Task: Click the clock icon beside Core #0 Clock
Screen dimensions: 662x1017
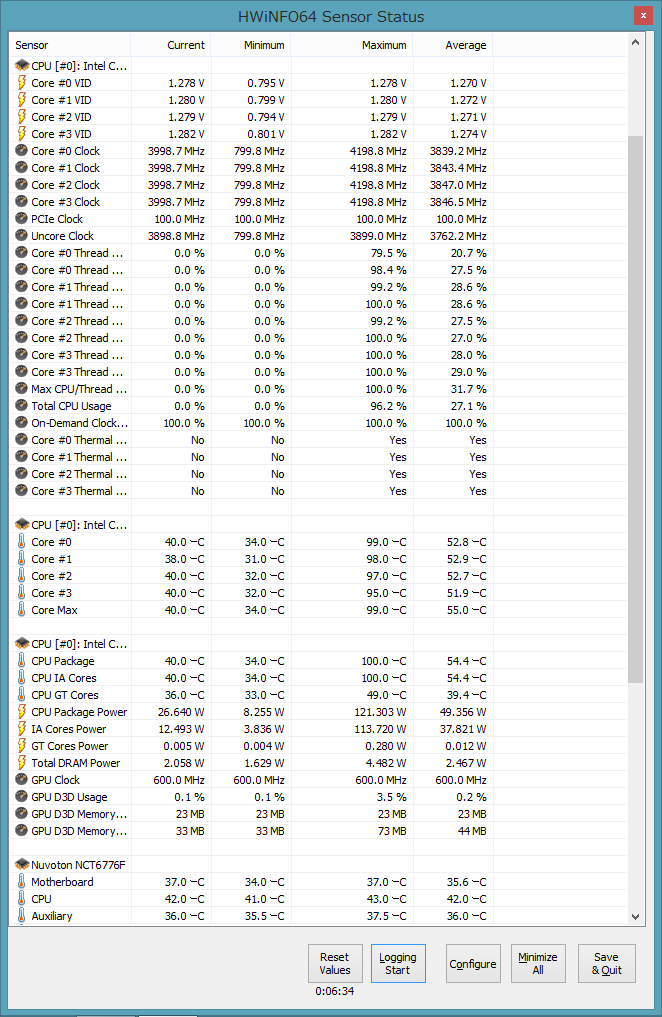Action: click(x=21, y=150)
